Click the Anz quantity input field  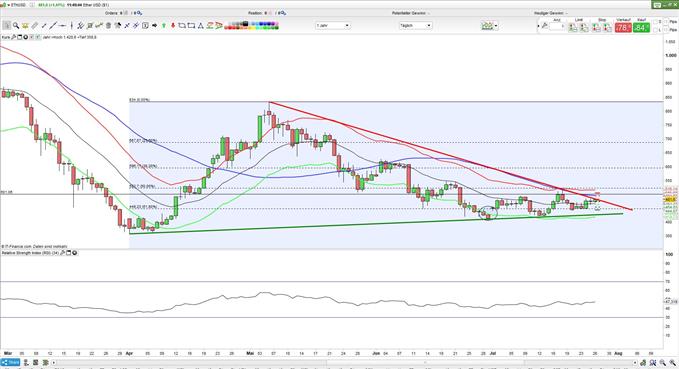pos(557,26)
